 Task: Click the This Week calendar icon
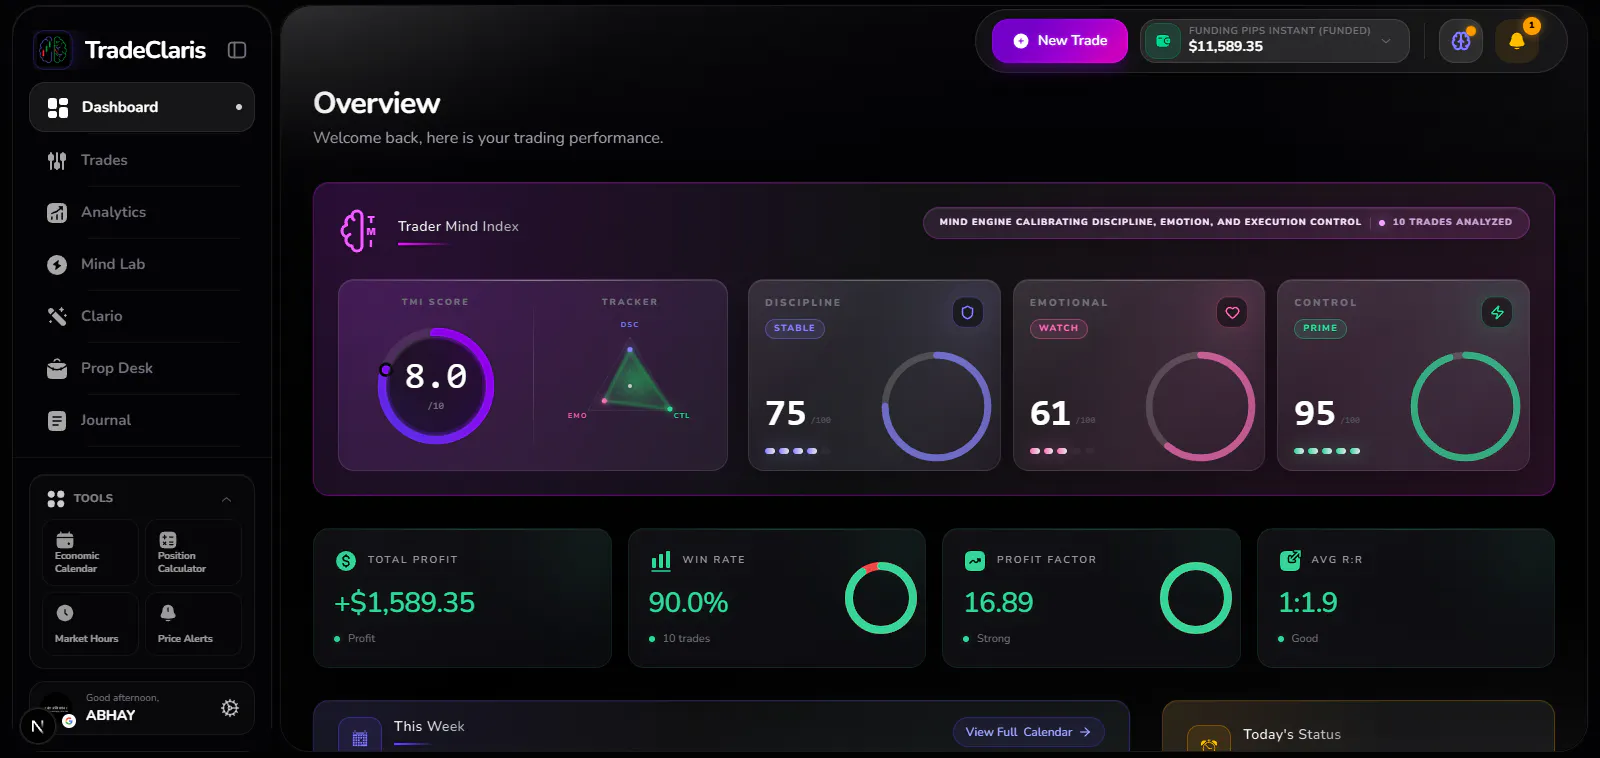tap(360, 739)
